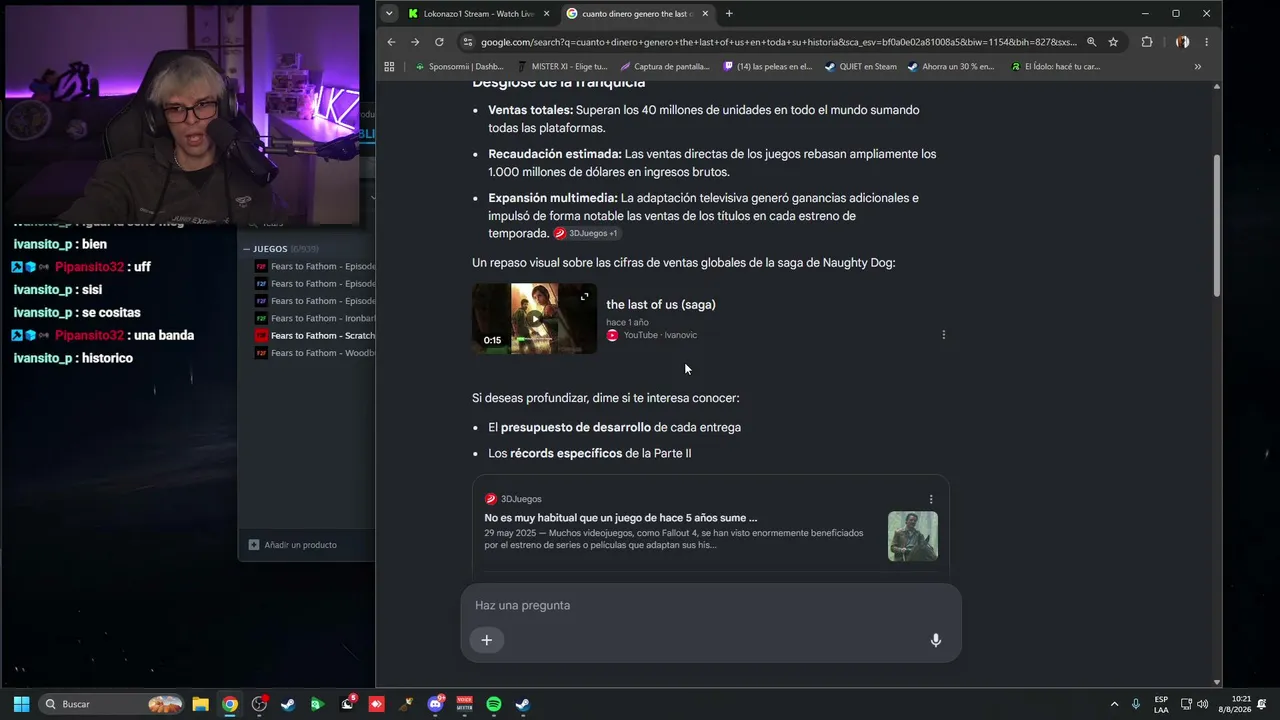Open the Sponsormii Dashboard bookmark

[x=459, y=67]
